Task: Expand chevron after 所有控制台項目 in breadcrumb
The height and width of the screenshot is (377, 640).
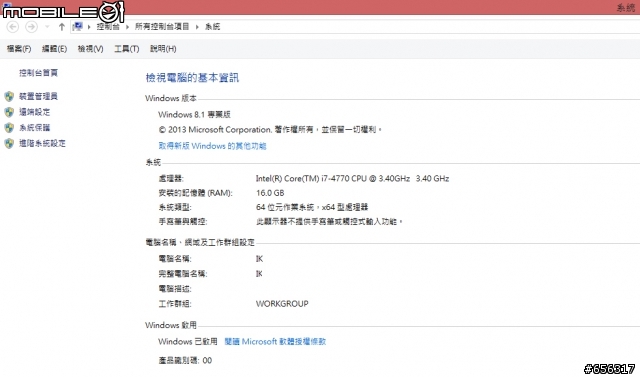Action: pos(197,27)
